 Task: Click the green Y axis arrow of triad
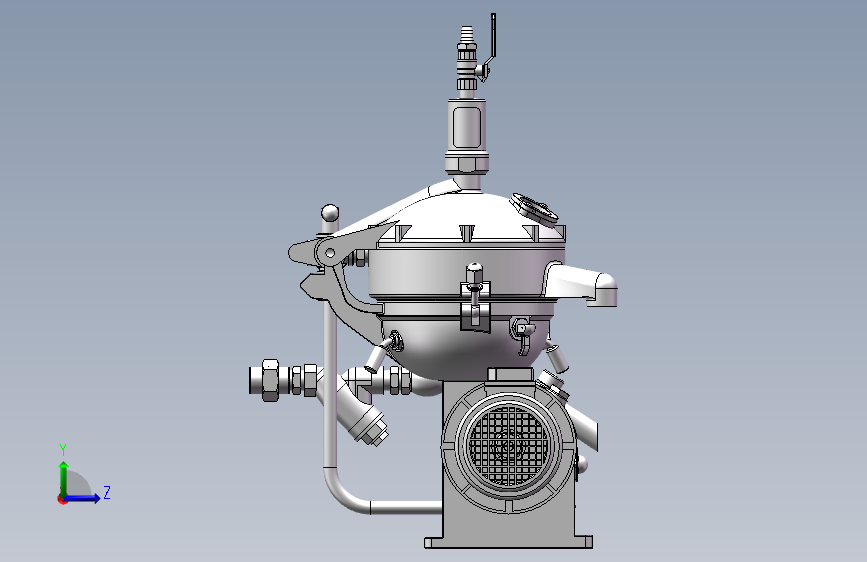[64, 478]
